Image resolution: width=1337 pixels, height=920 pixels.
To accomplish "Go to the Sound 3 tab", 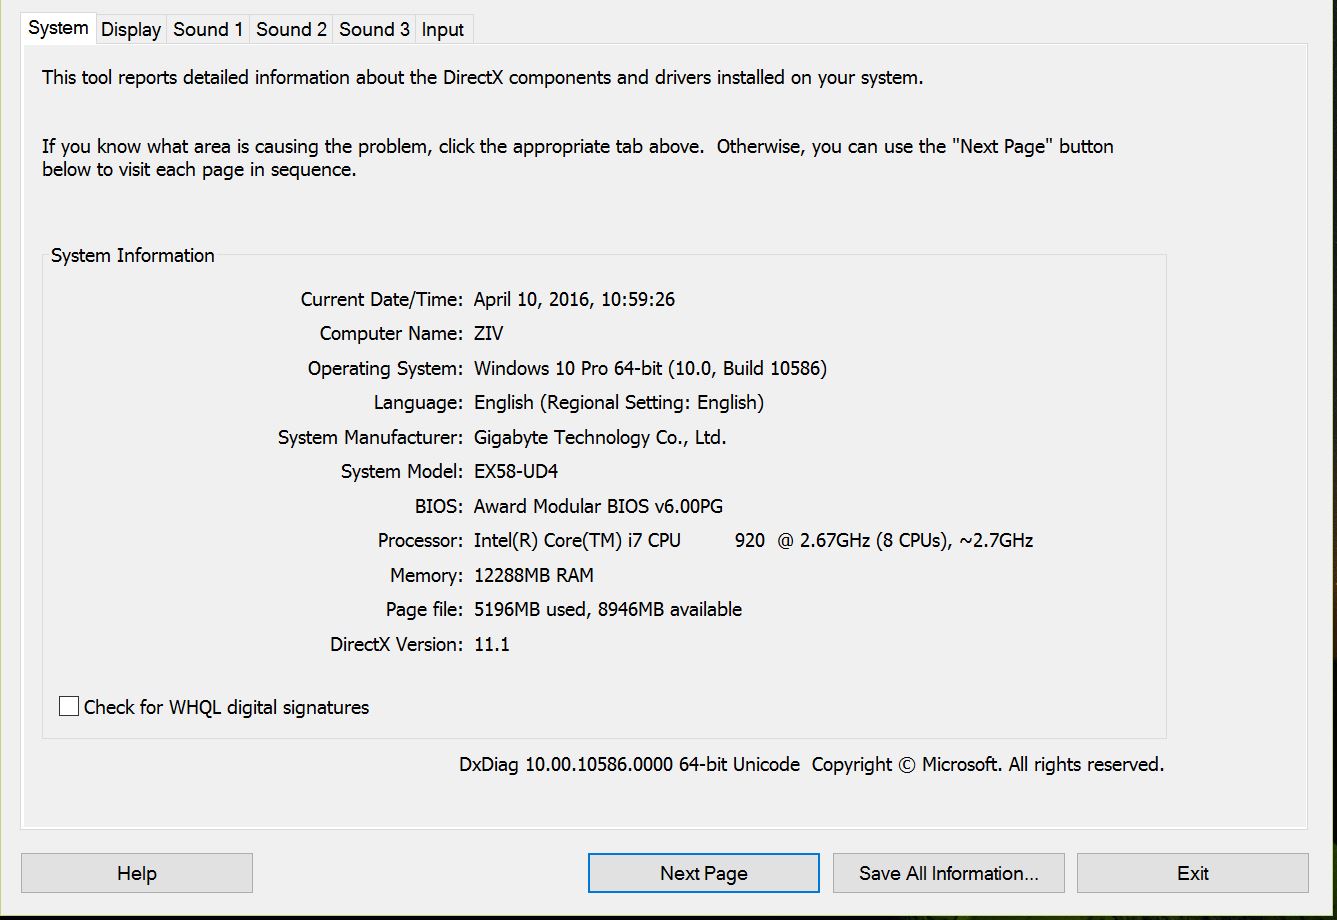I will (x=374, y=30).
